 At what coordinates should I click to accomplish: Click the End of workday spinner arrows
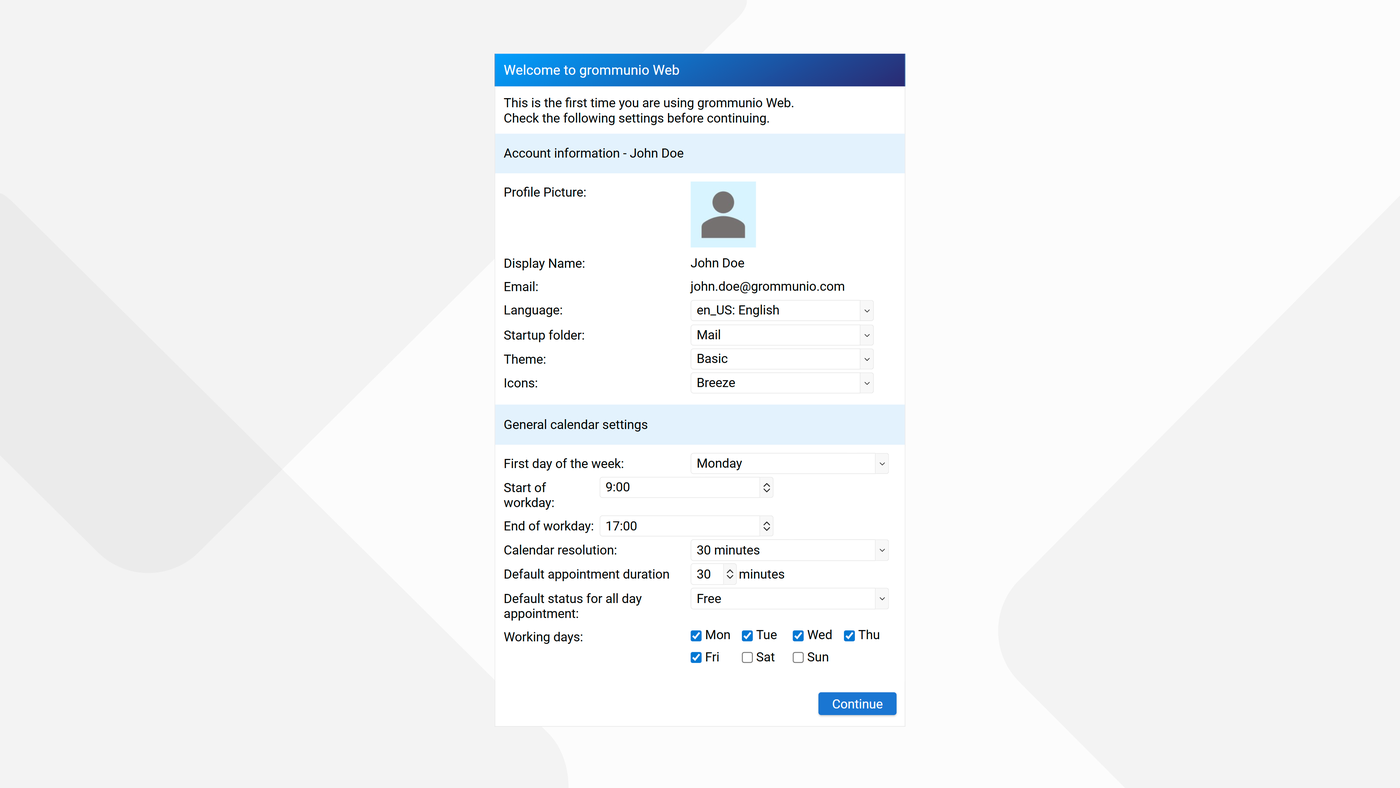coord(766,526)
